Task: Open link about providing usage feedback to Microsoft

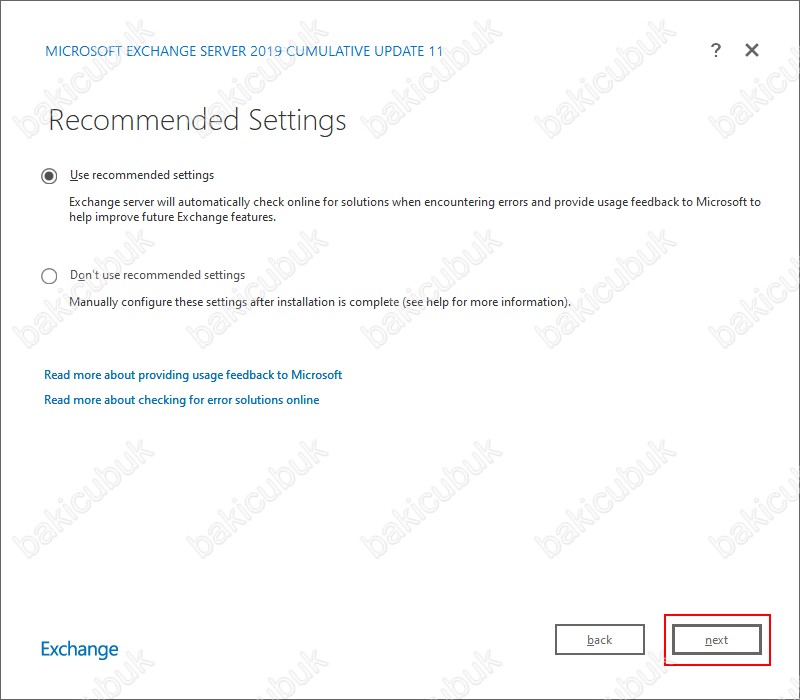Action: [x=193, y=375]
